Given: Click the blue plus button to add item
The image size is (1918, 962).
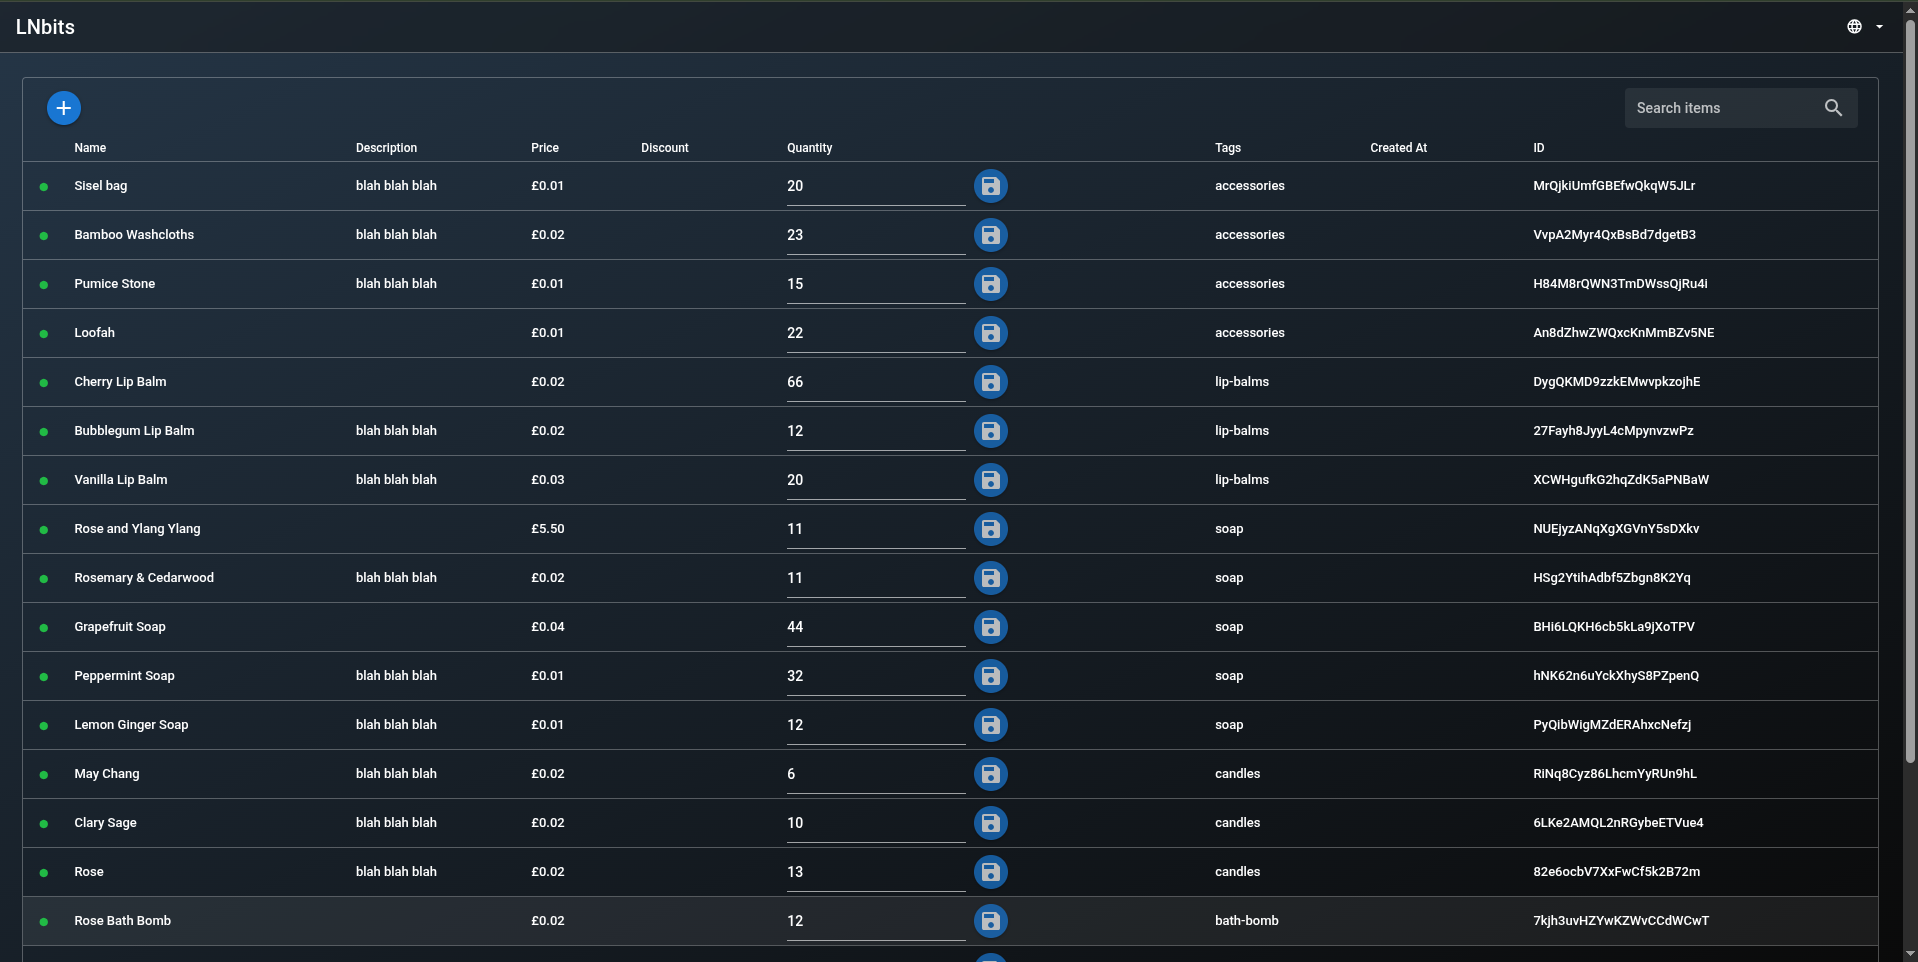Looking at the screenshot, I should coord(63,107).
